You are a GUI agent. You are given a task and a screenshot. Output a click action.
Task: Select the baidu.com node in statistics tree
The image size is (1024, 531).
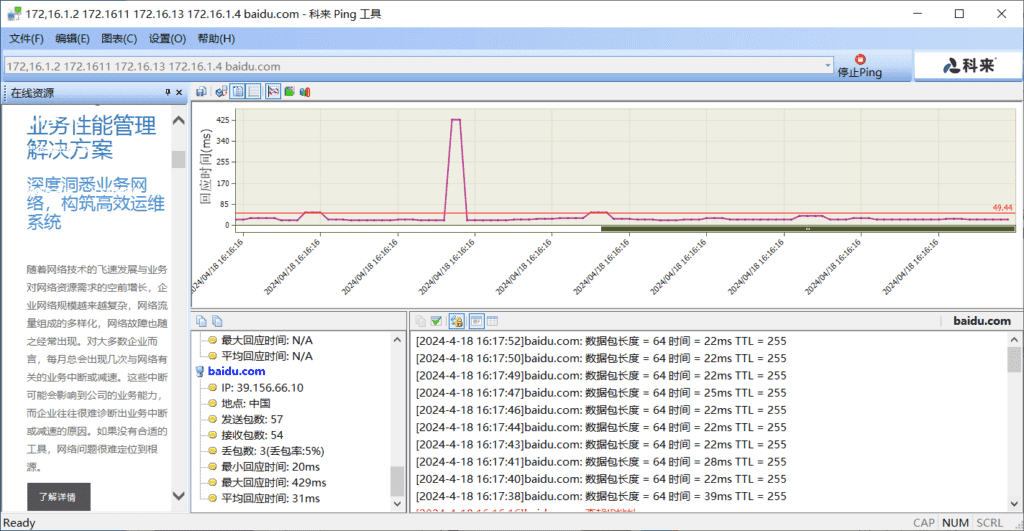click(x=237, y=371)
